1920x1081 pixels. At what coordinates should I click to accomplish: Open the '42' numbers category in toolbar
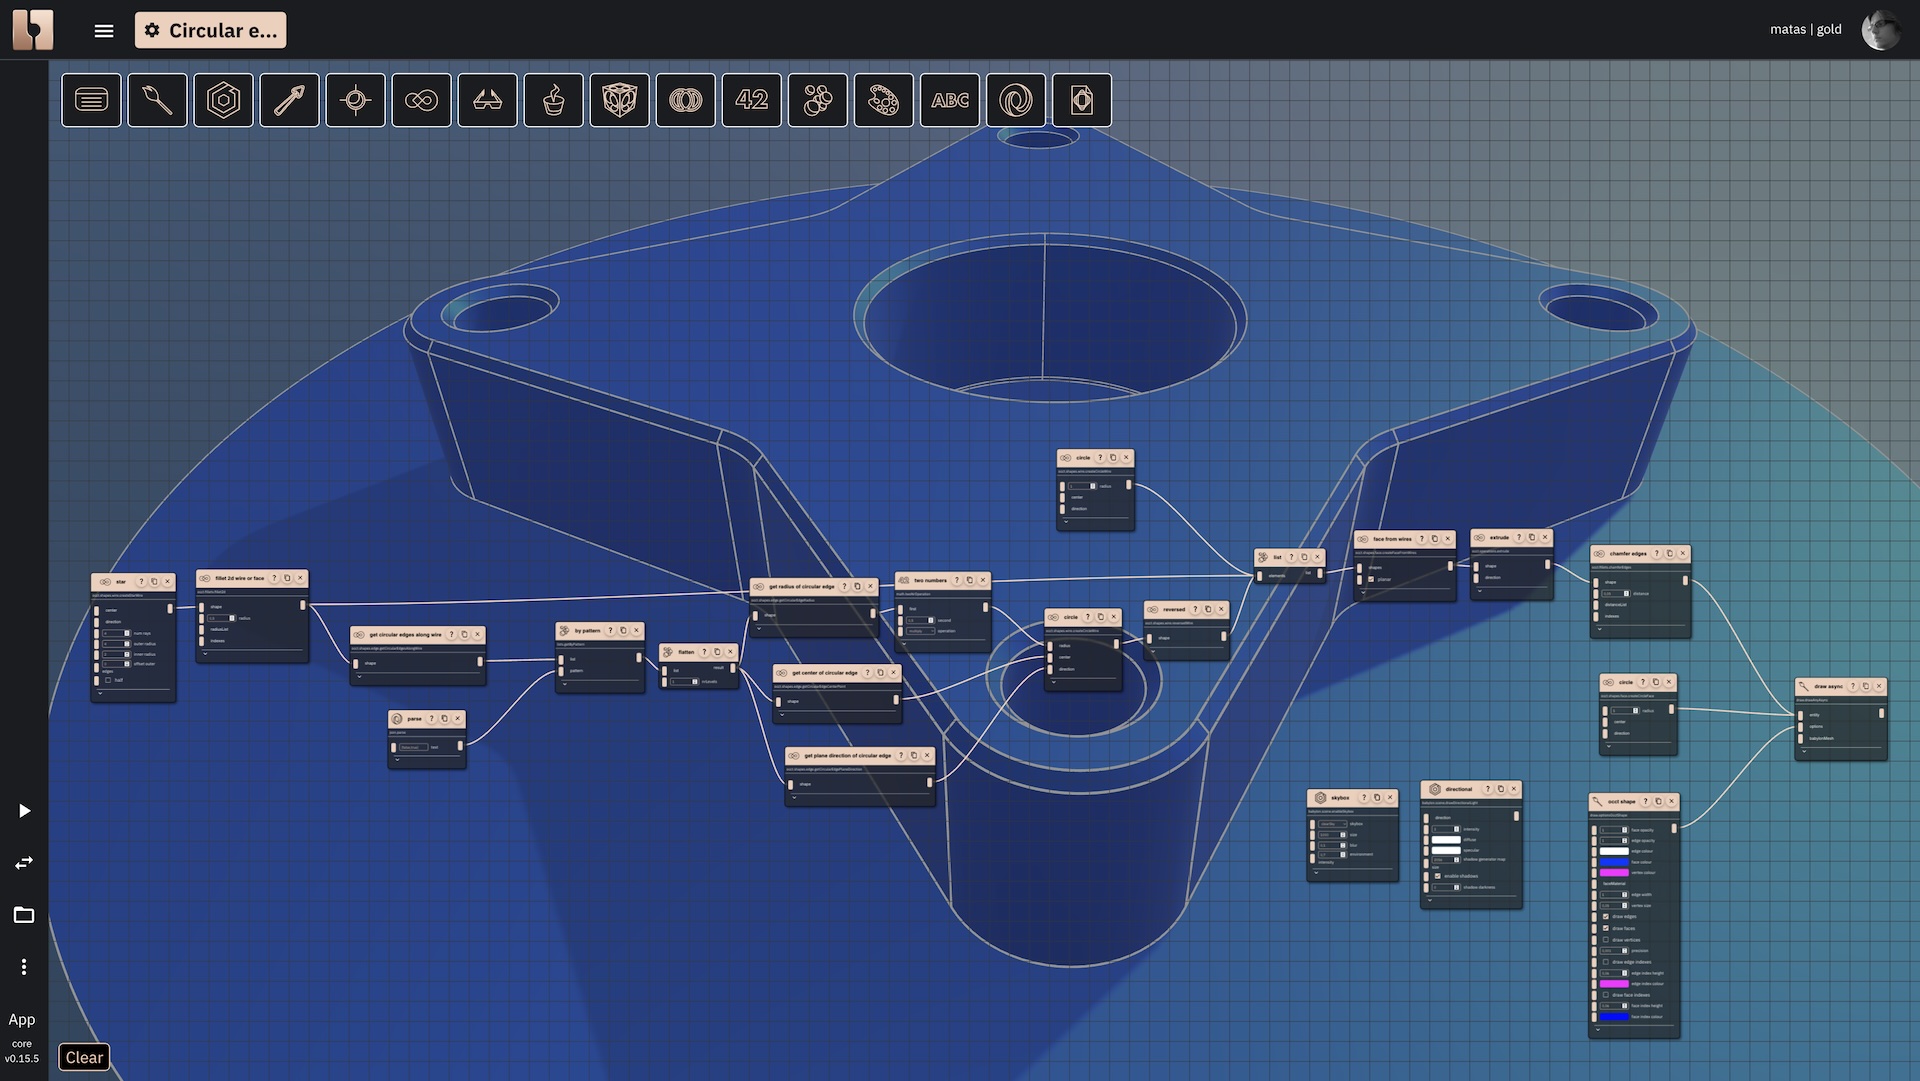[751, 100]
